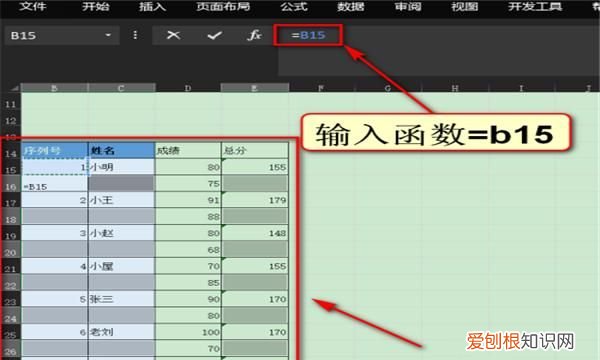This screenshot has width=600, height=360.
Task: Select cell containing 小赵
Action: pyautogui.click(x=122, y=233)
